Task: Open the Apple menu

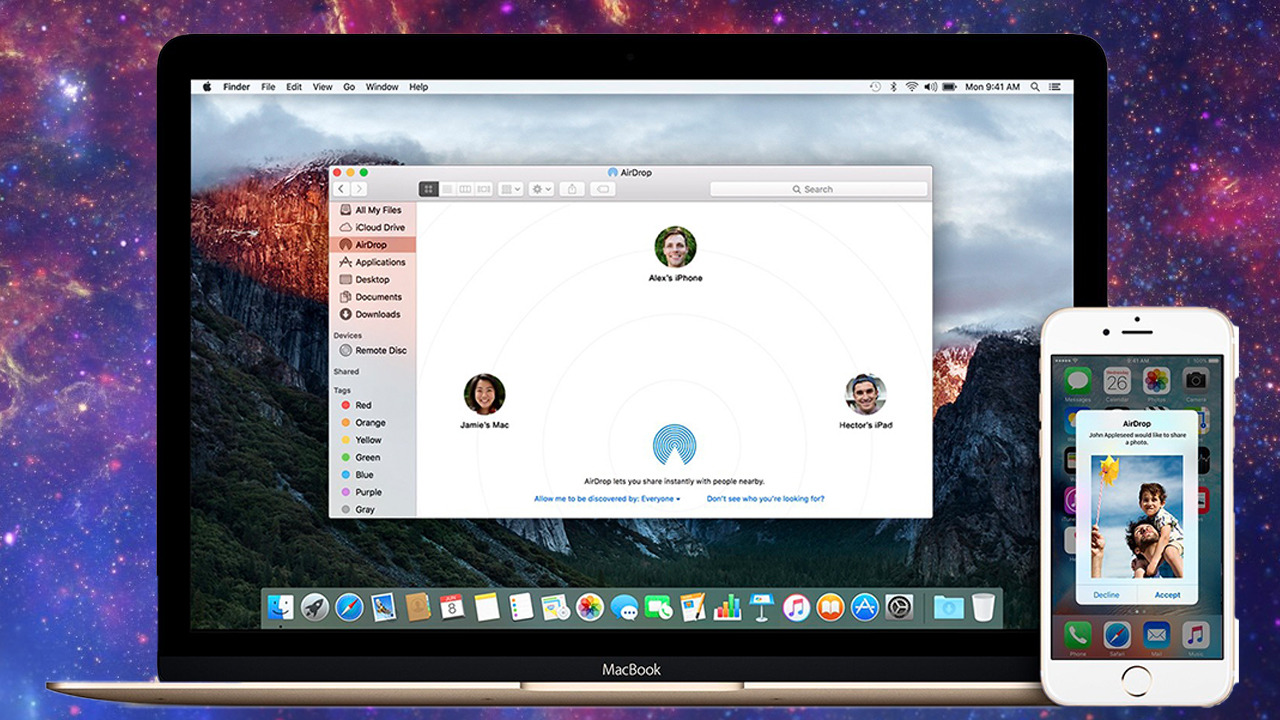Action: tap(208, 87)
